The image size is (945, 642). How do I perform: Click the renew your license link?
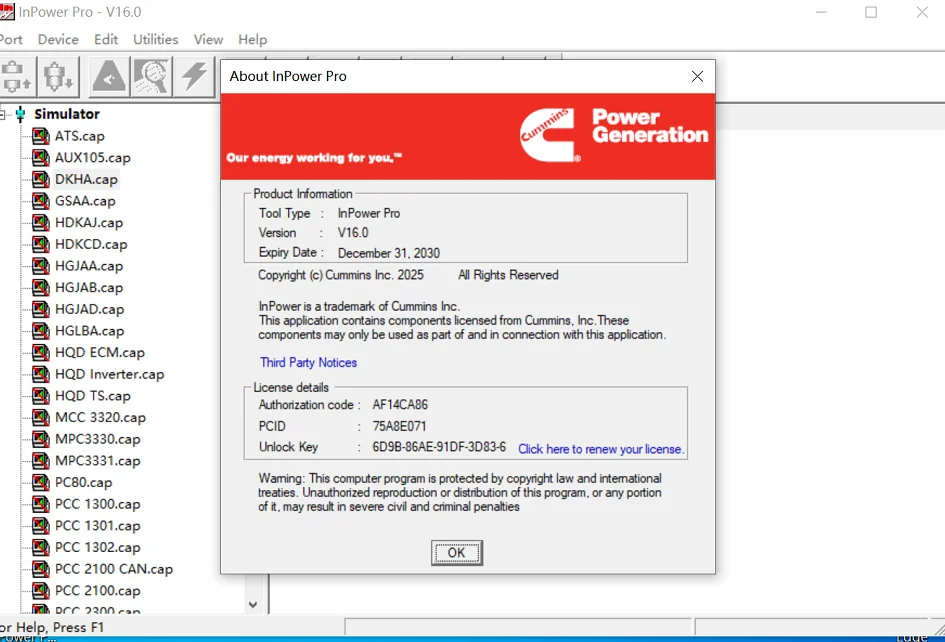point(601,449)
